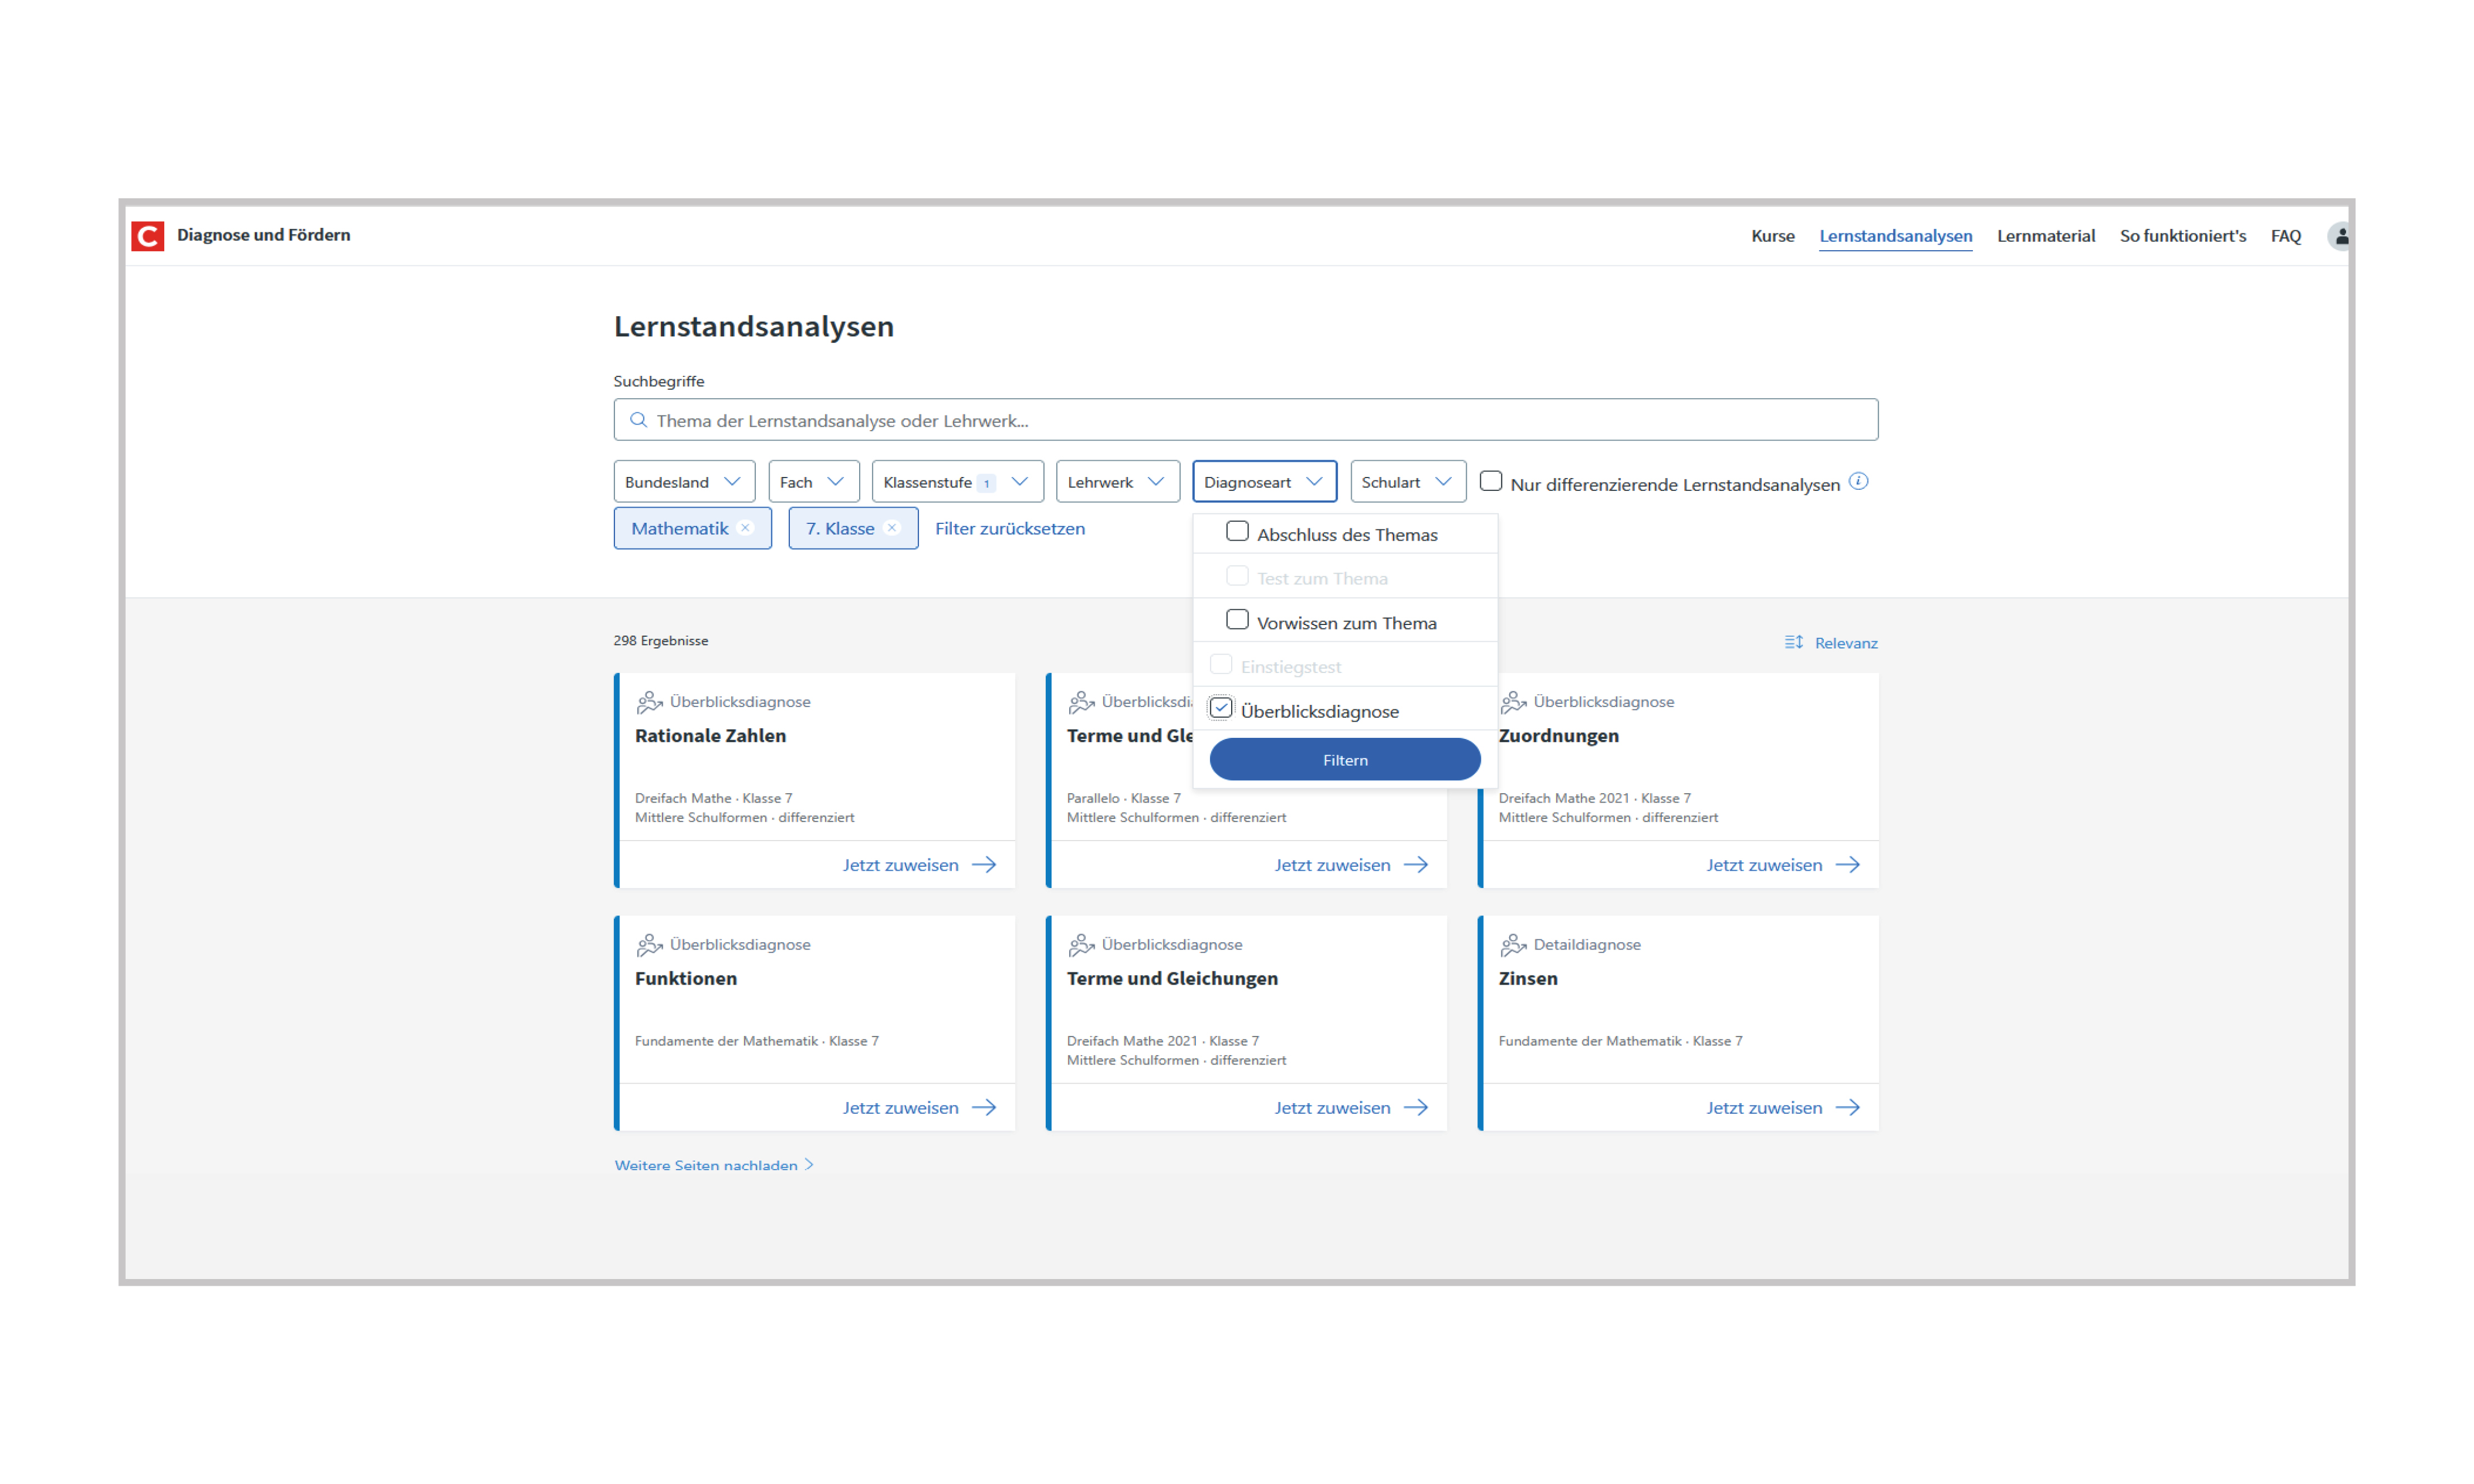2474x1484 pixels.
Task: Click the Überblicksdiagnose icon on the Rationale Zahlen card
Action: [651, 701]
